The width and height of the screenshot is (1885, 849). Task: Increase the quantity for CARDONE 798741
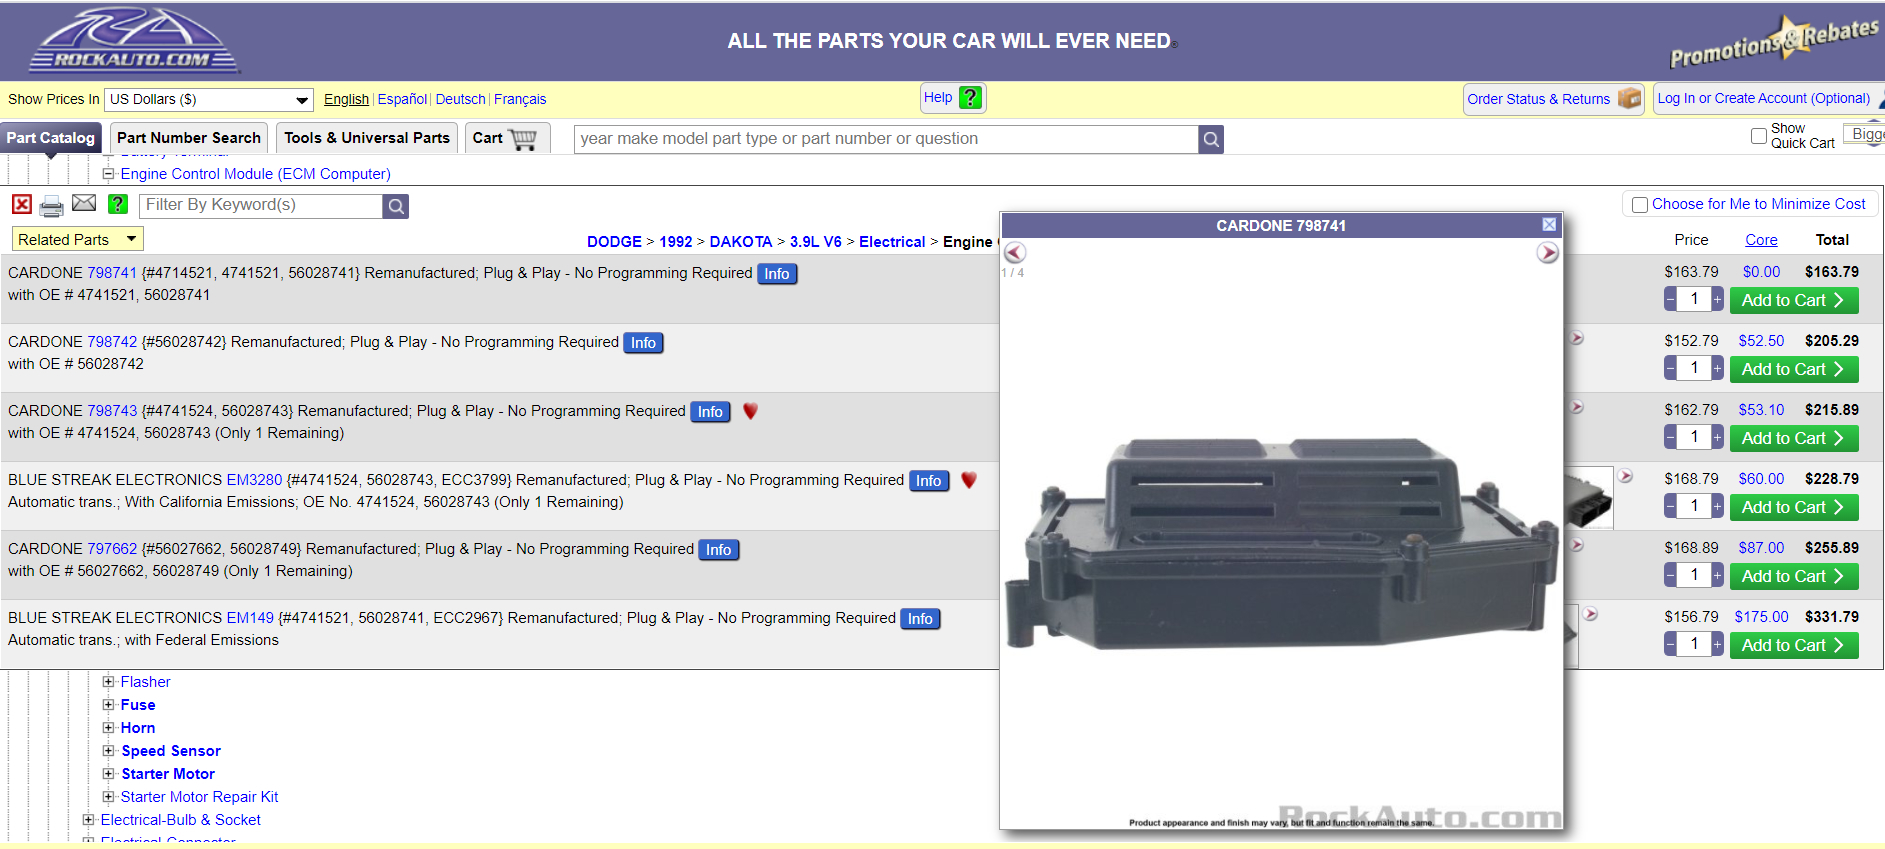coord(1717,299)
